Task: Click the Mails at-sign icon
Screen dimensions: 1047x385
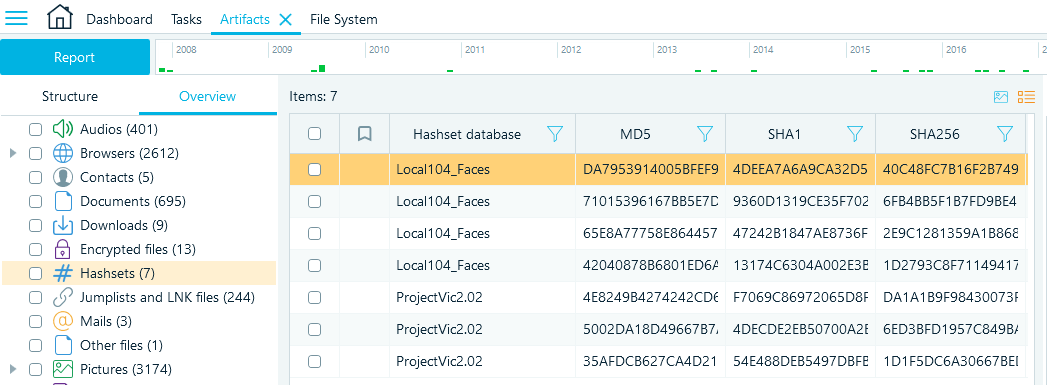Action: [62, 322]
